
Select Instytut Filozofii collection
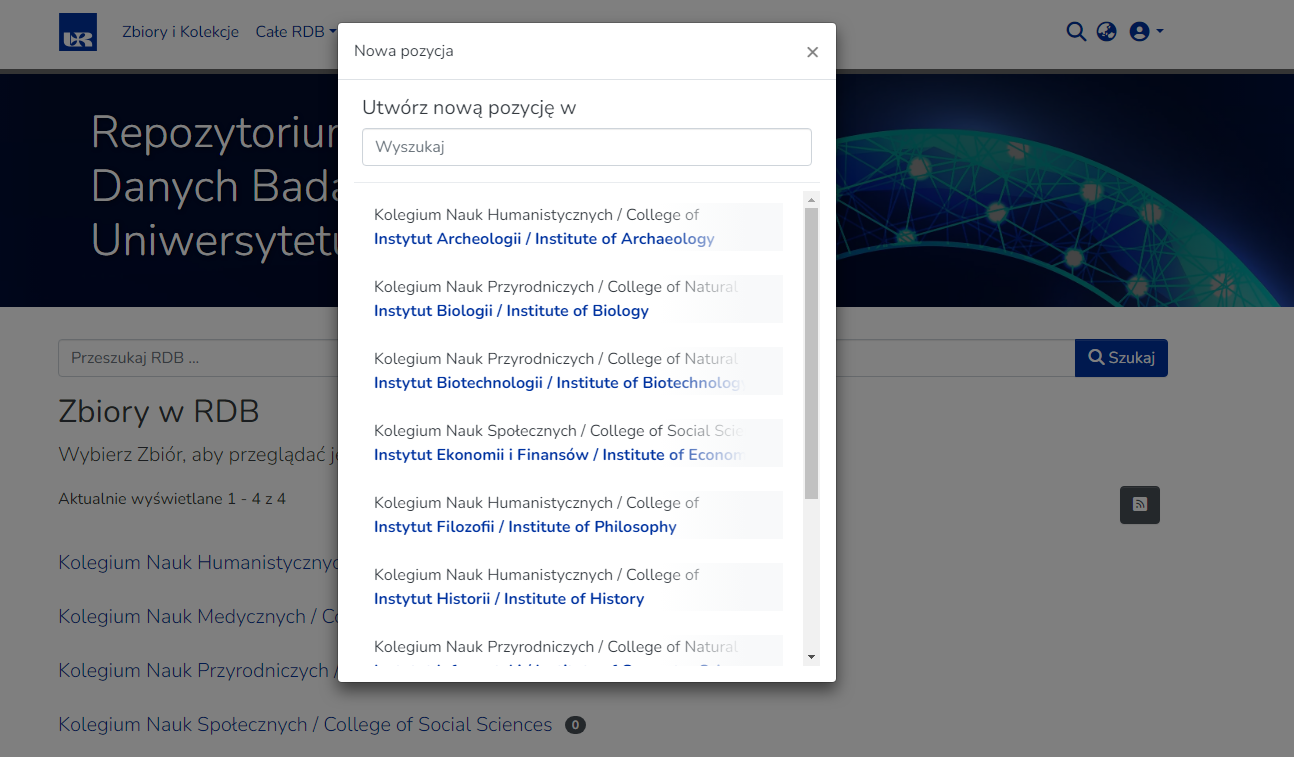pyautogui.click(x=525, y=527)
